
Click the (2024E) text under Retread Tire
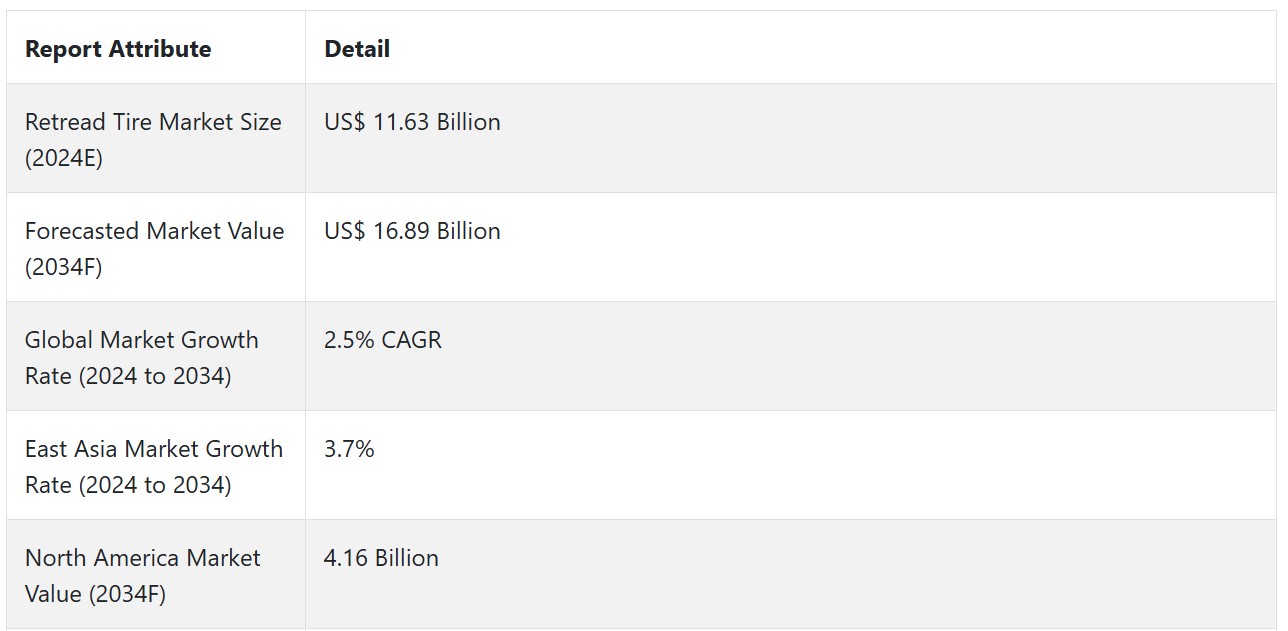pyautogui.click(x=64, y=158)
